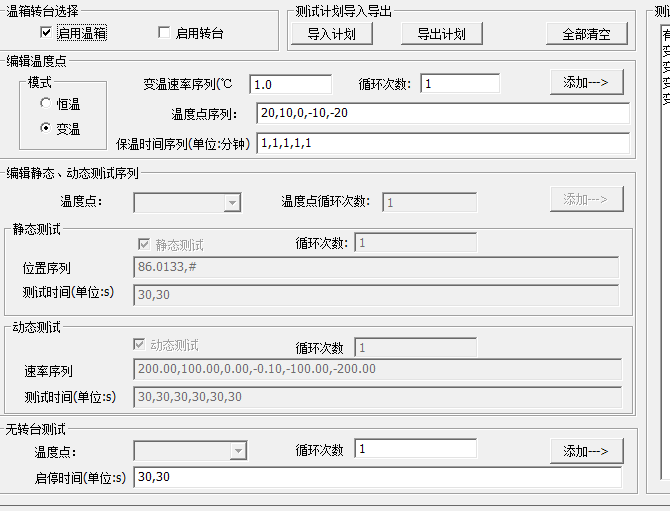Click the 循环次数 field in 编辑温度点
Image resolution: width=670 pixels, height=511 pixels.
pyautogui.click(x=460, y=83)
